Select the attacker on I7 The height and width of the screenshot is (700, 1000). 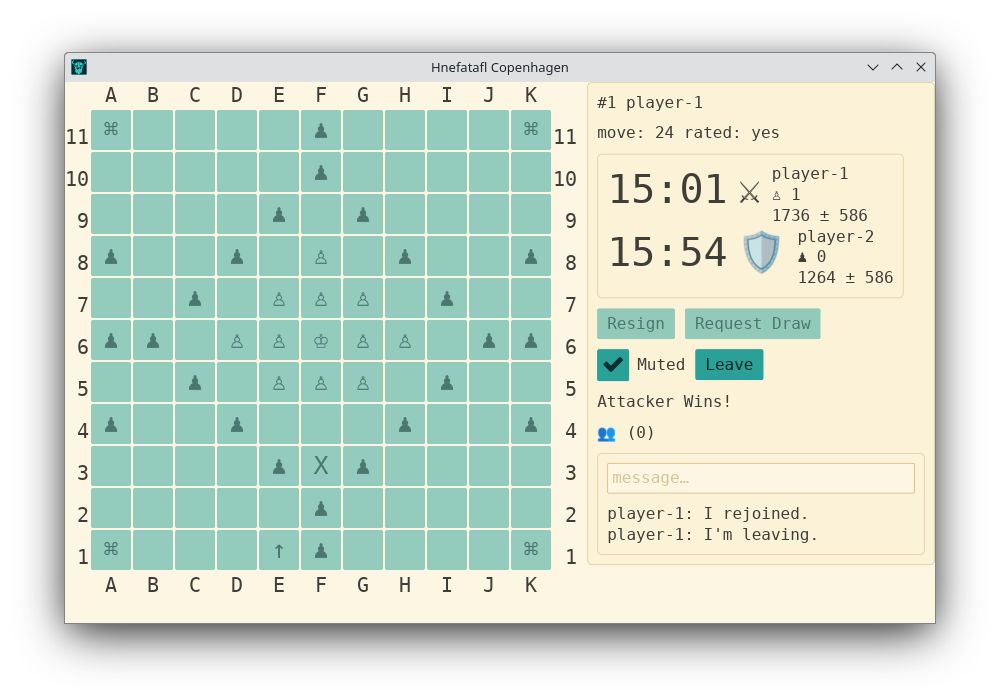[447, 299]
